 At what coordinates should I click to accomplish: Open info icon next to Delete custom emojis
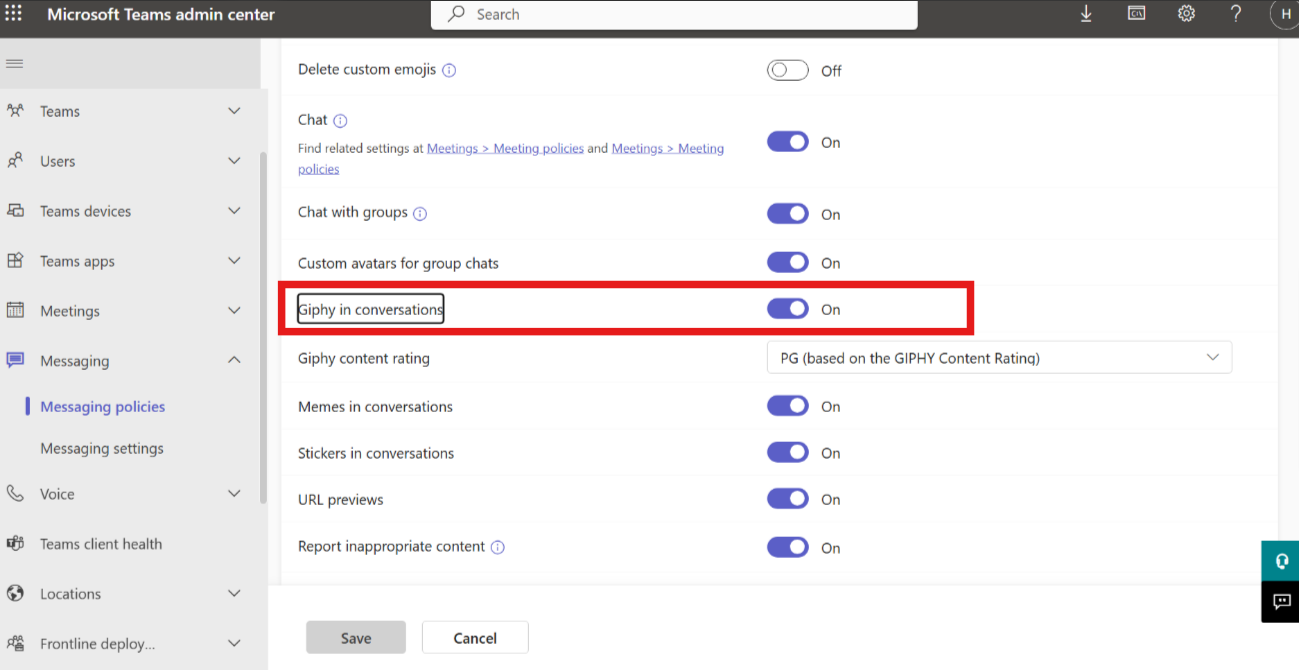tap(449, 71)
